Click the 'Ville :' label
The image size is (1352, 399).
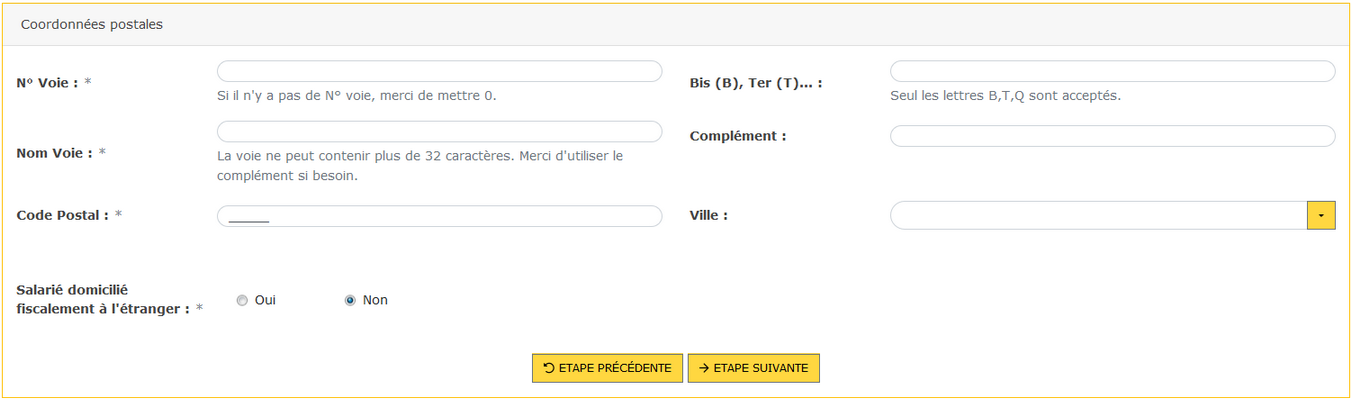(x=709, y=215)
